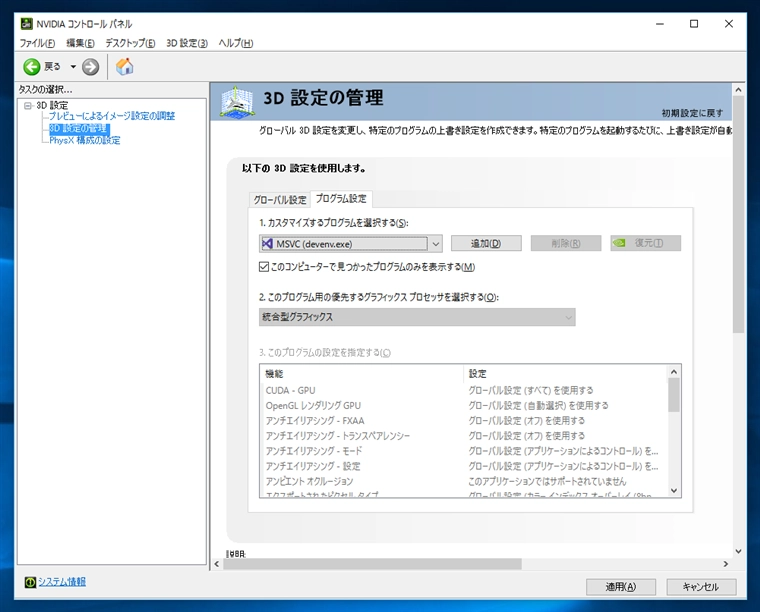
Task: Select the CUDA - GPU row
Action: point(464,391)
